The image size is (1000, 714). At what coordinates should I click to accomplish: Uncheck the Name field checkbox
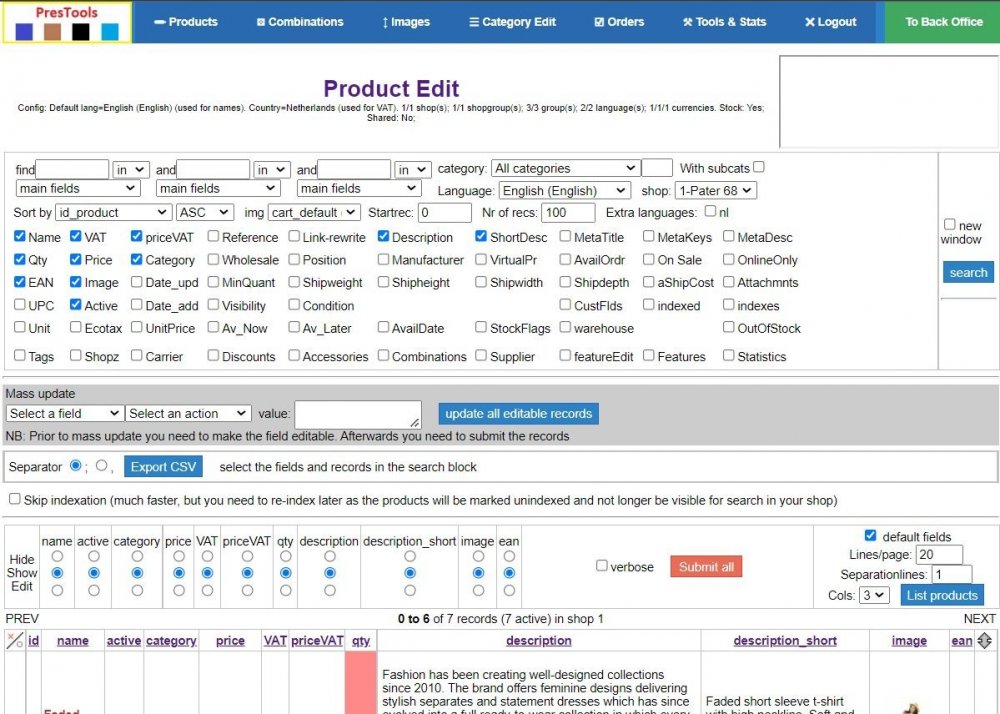point(20,237)
